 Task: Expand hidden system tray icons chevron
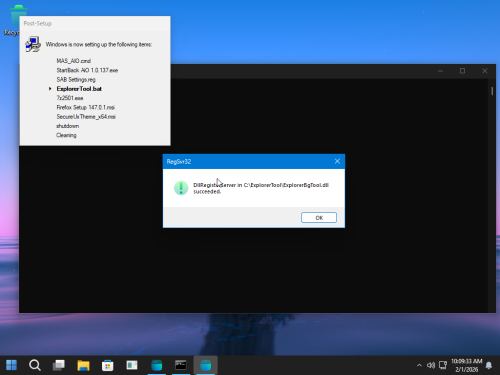[x=419, y=365]
